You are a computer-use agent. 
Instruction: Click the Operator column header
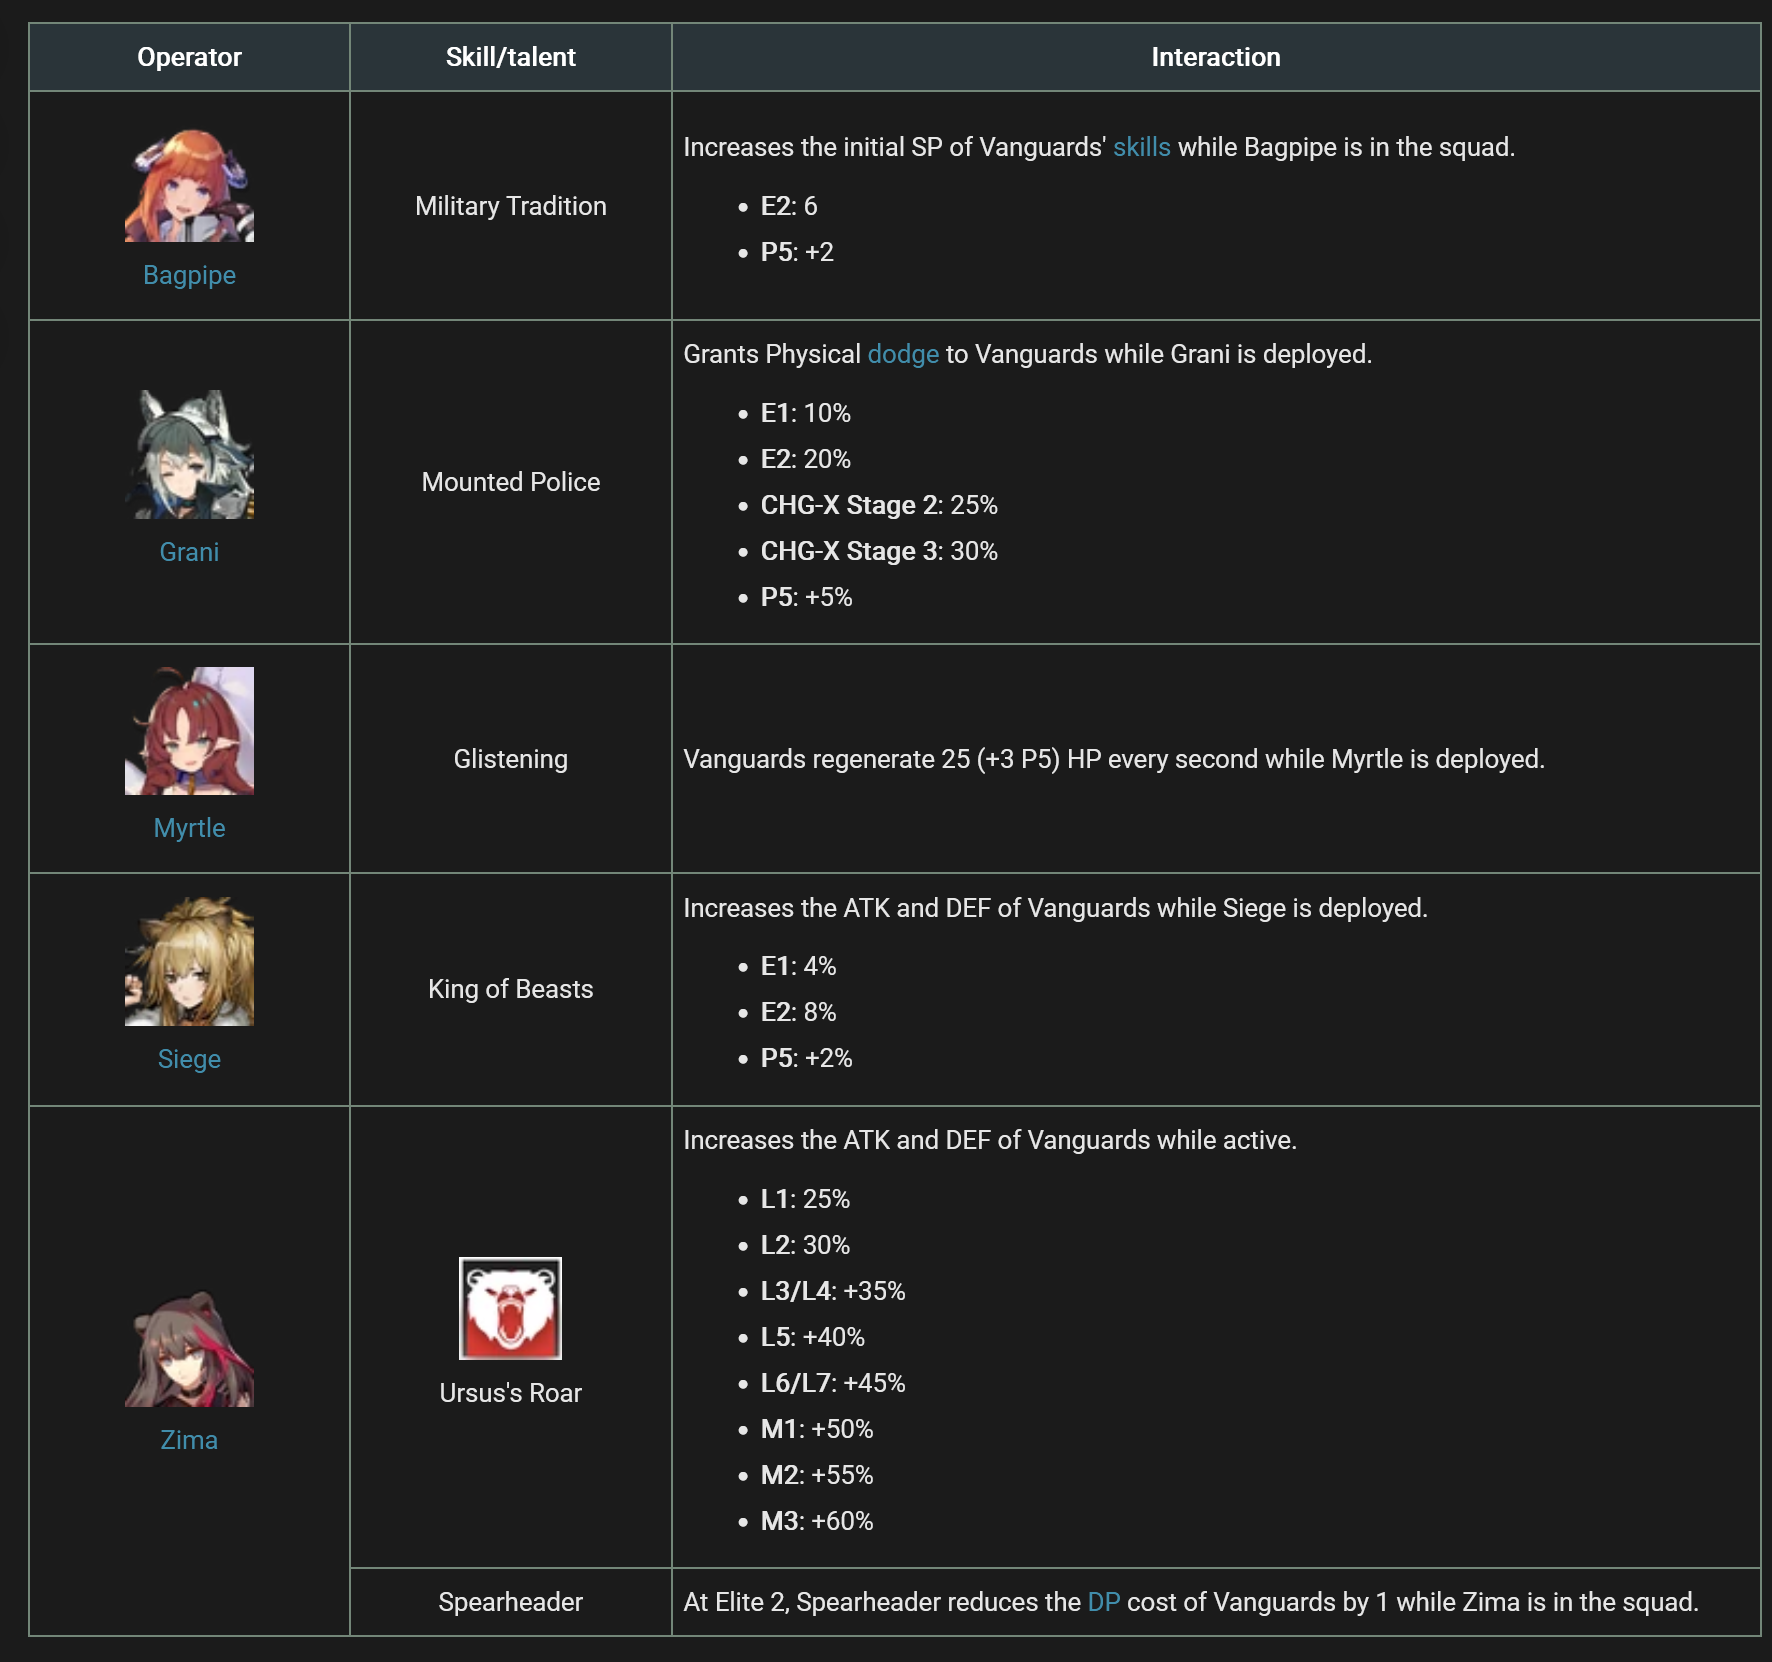pos(189,57)
